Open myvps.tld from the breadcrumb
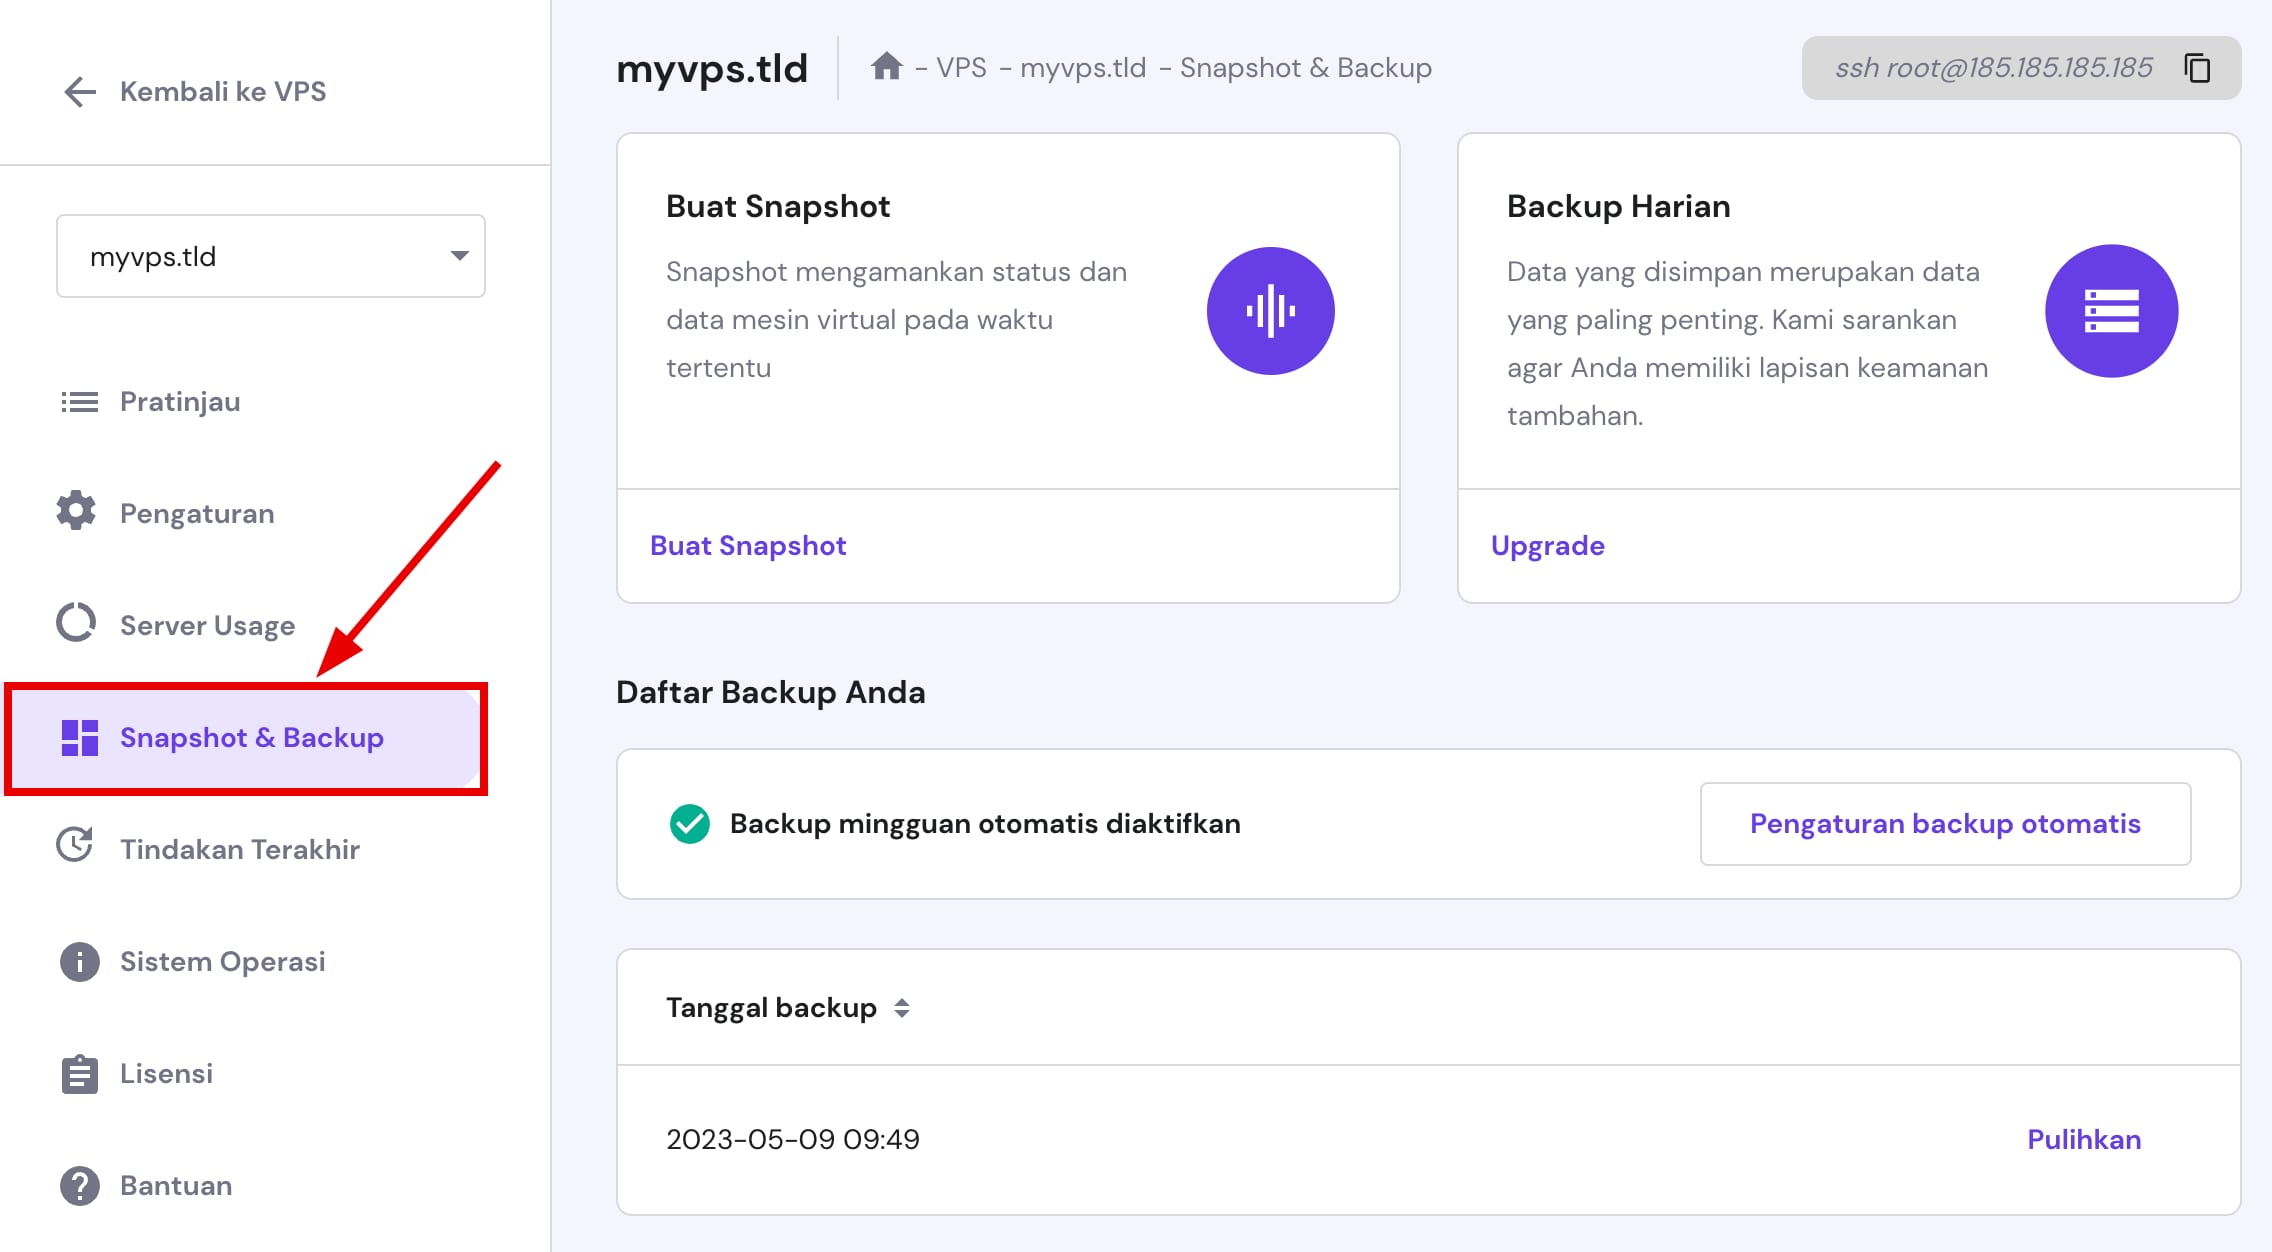Screen dimensions: 2272x1252 tap(1086, 67)
